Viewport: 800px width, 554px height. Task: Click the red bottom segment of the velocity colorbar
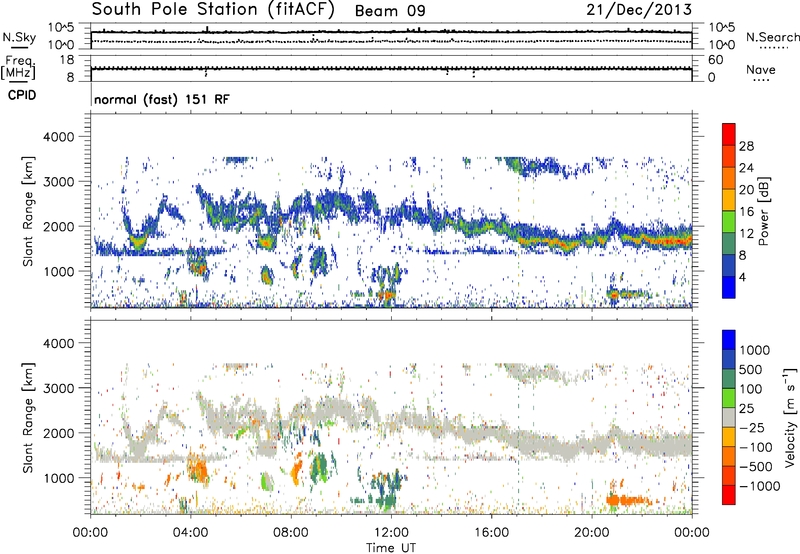(x=729, y=495)
